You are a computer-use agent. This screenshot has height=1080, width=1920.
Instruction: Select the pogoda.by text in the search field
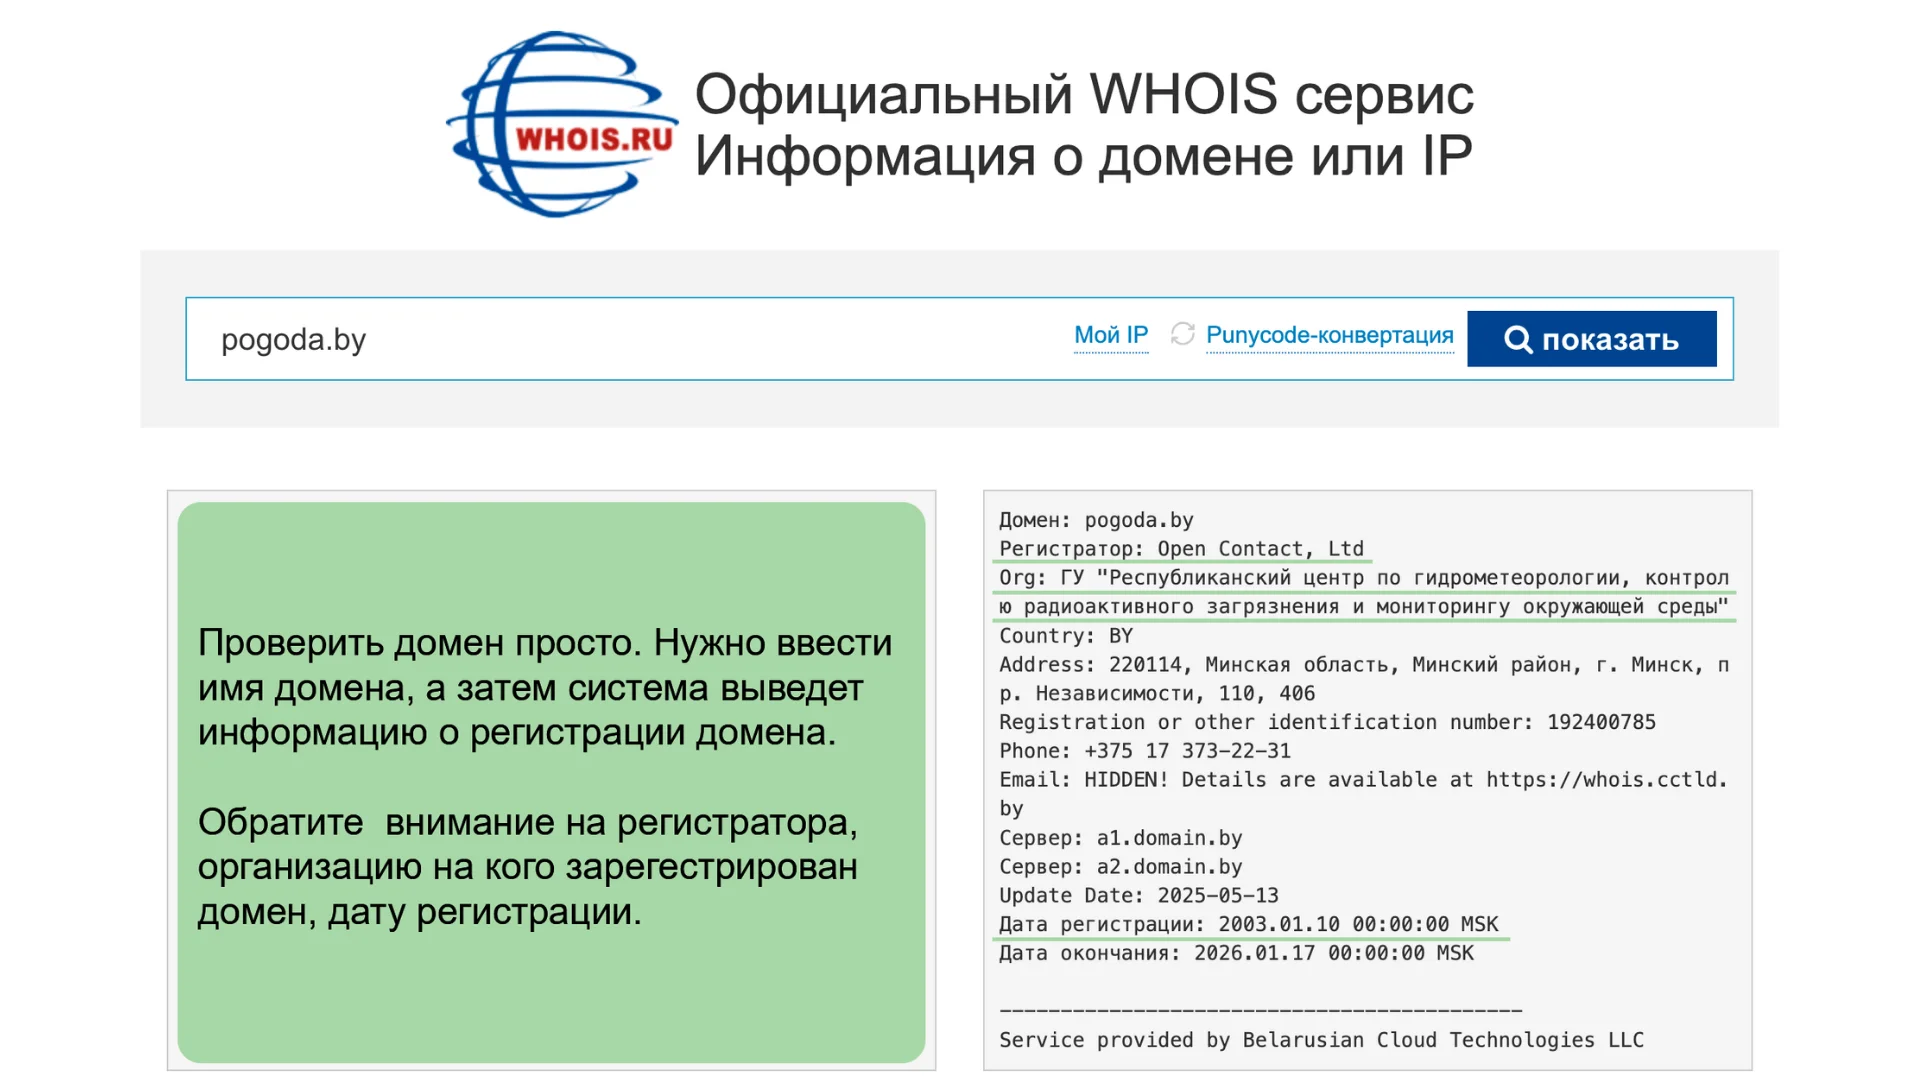coord(293,339)
